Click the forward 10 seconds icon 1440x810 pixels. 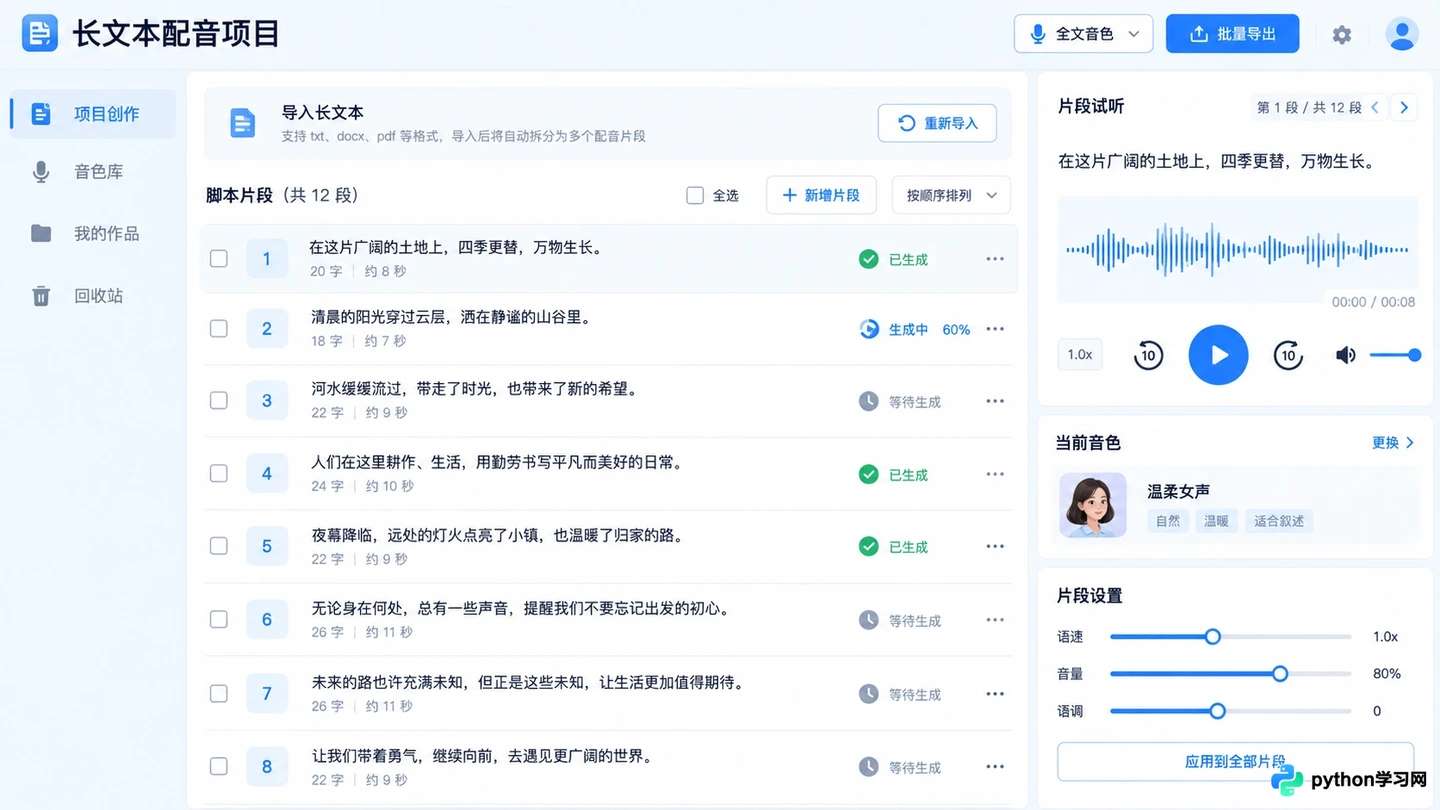pos(1288,355)
